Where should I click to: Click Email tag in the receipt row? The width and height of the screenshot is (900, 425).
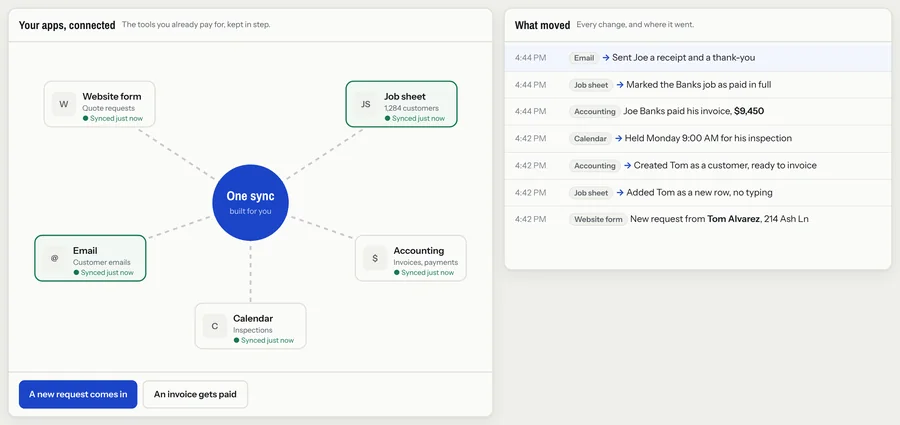coord(584,58)
